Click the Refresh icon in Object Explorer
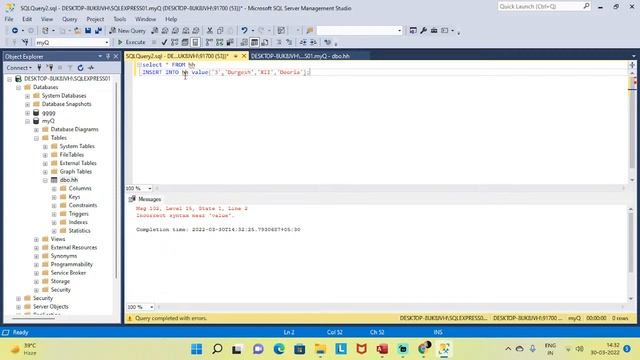This screenshot has height=360, width=640. 80,68
